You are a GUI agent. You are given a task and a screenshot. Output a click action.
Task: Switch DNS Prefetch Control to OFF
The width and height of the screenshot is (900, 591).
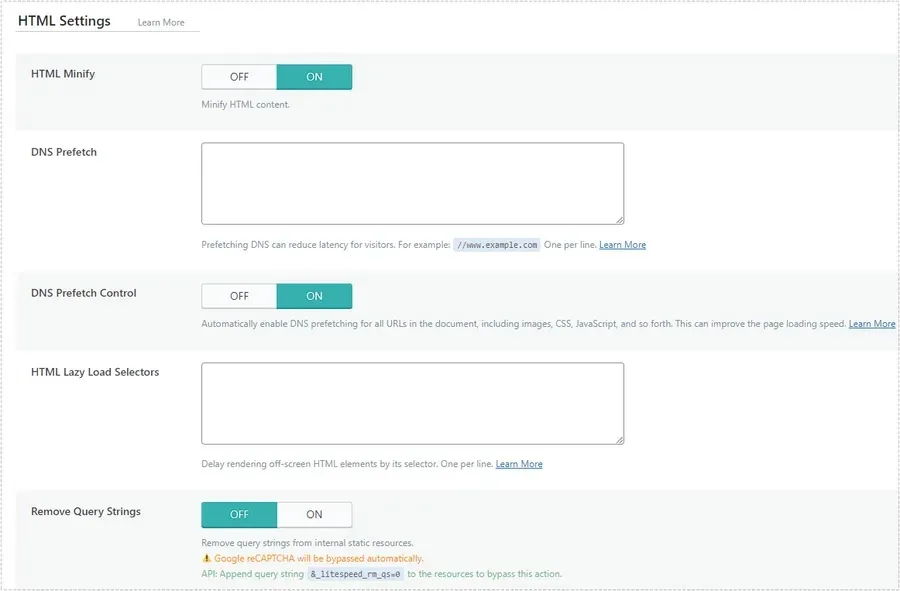point(239,296)
